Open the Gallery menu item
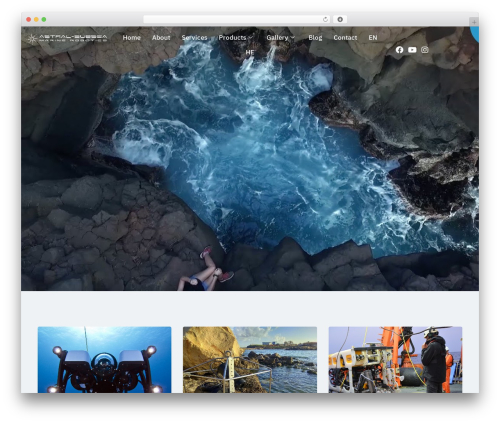Viewport: 500px width, 423px height. (x=277, y=38)
